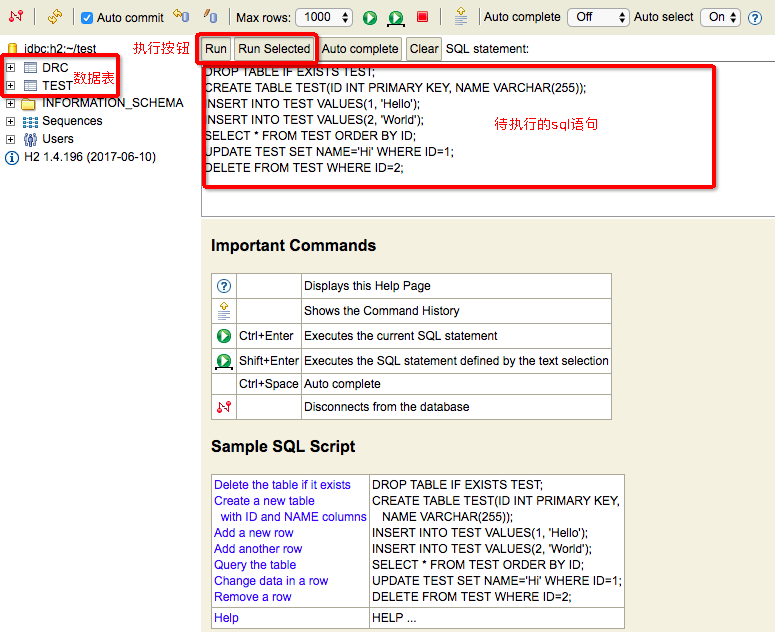
Task: Click the 'Create a new table' link
Action: tap(264, 501)
